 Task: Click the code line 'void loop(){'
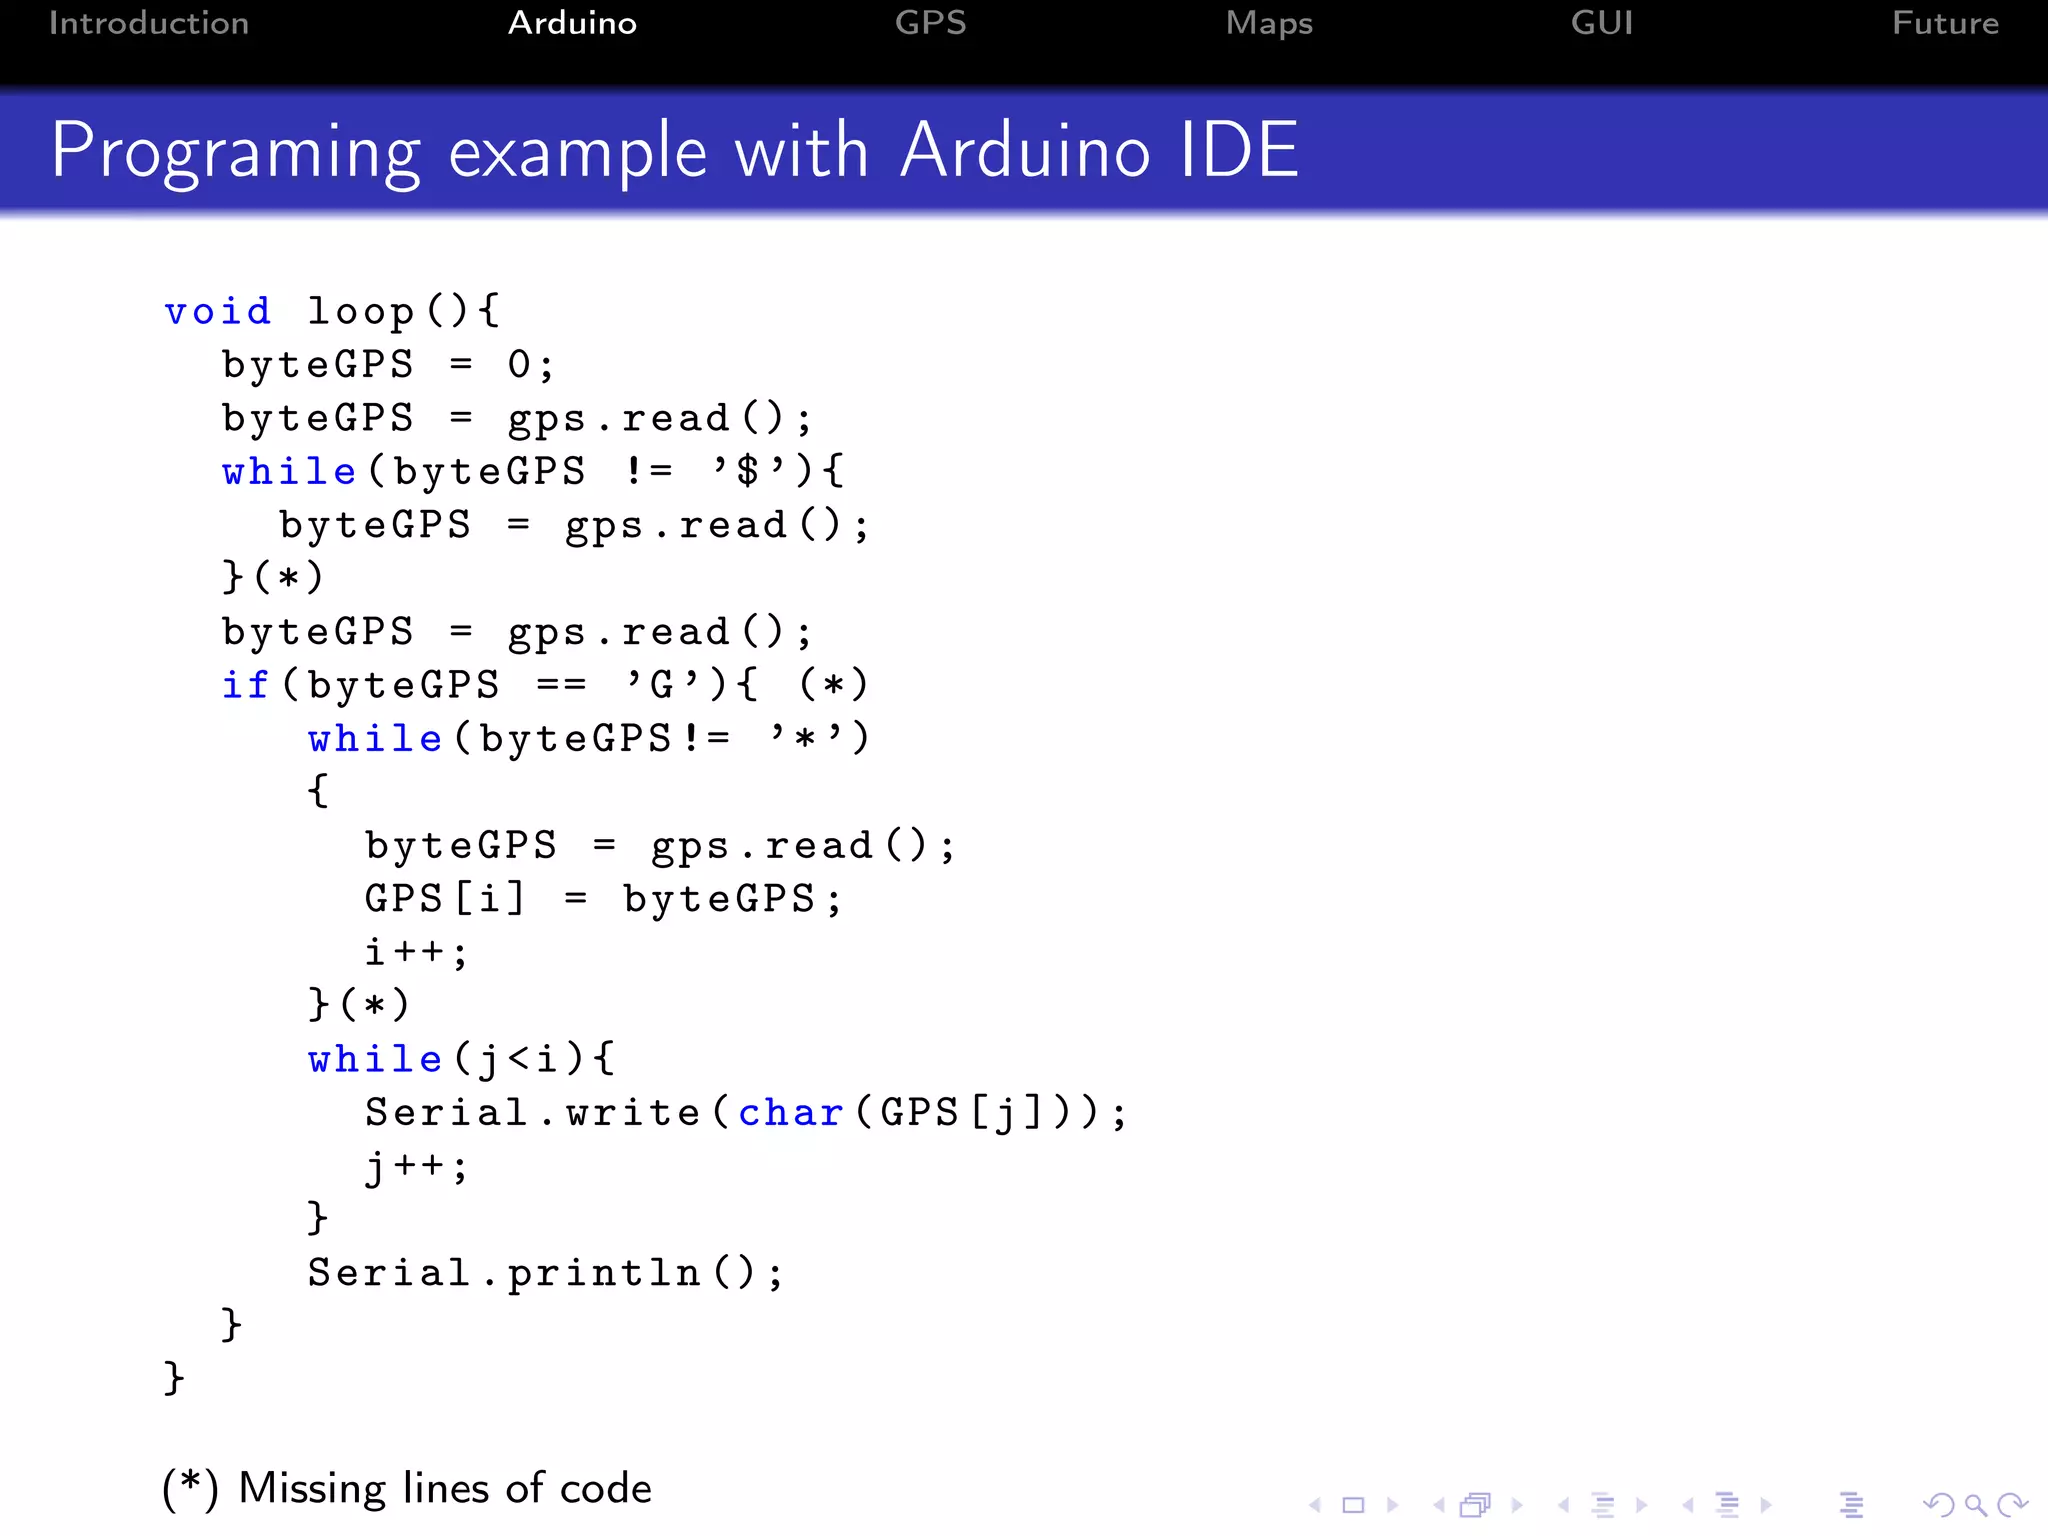point(332,311)
